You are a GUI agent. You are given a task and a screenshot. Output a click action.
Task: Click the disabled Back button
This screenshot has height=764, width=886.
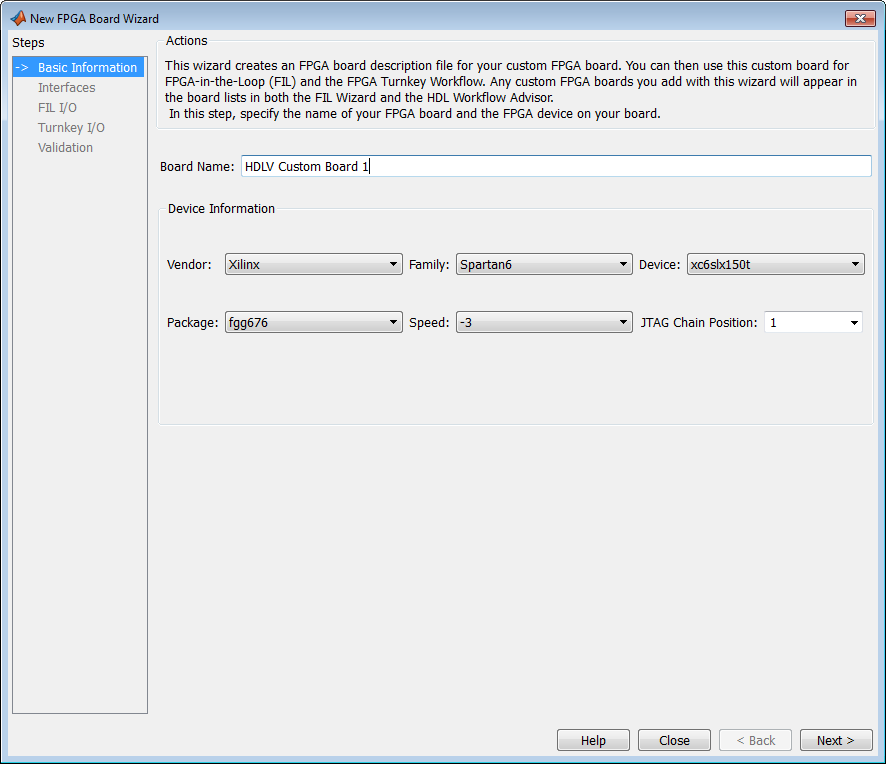click(755, 740)
